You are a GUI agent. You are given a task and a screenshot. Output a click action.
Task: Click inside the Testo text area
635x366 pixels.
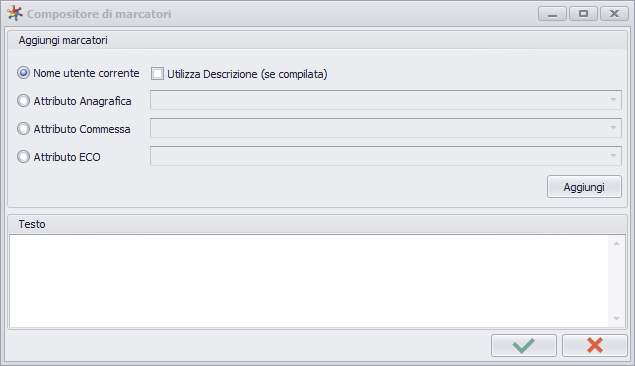point(309,281)
